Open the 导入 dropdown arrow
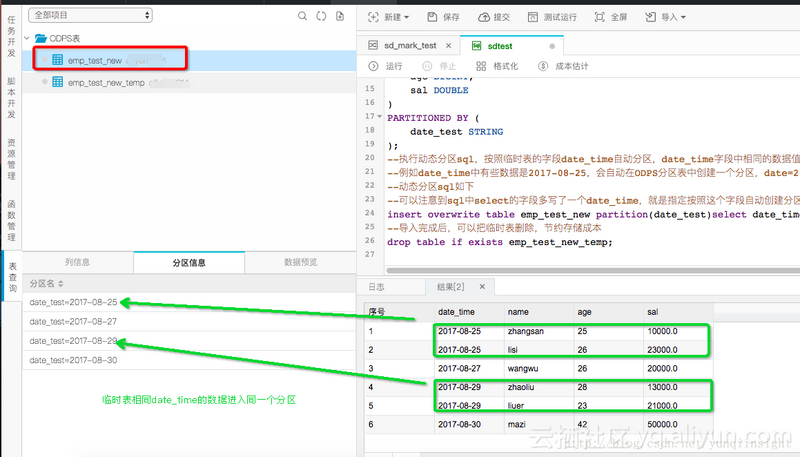This screenshot has width=800, height=457. (683, 17)
